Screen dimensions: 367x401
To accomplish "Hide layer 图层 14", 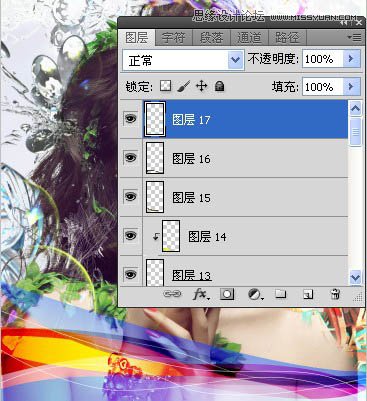I will click(130, 236).
